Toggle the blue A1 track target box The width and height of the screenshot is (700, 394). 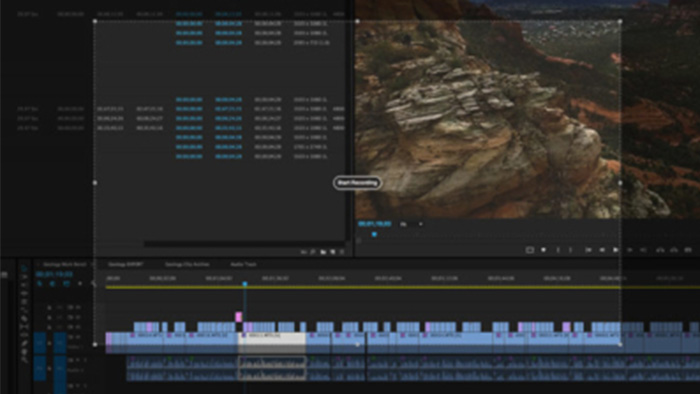click(x=60, y=368)
